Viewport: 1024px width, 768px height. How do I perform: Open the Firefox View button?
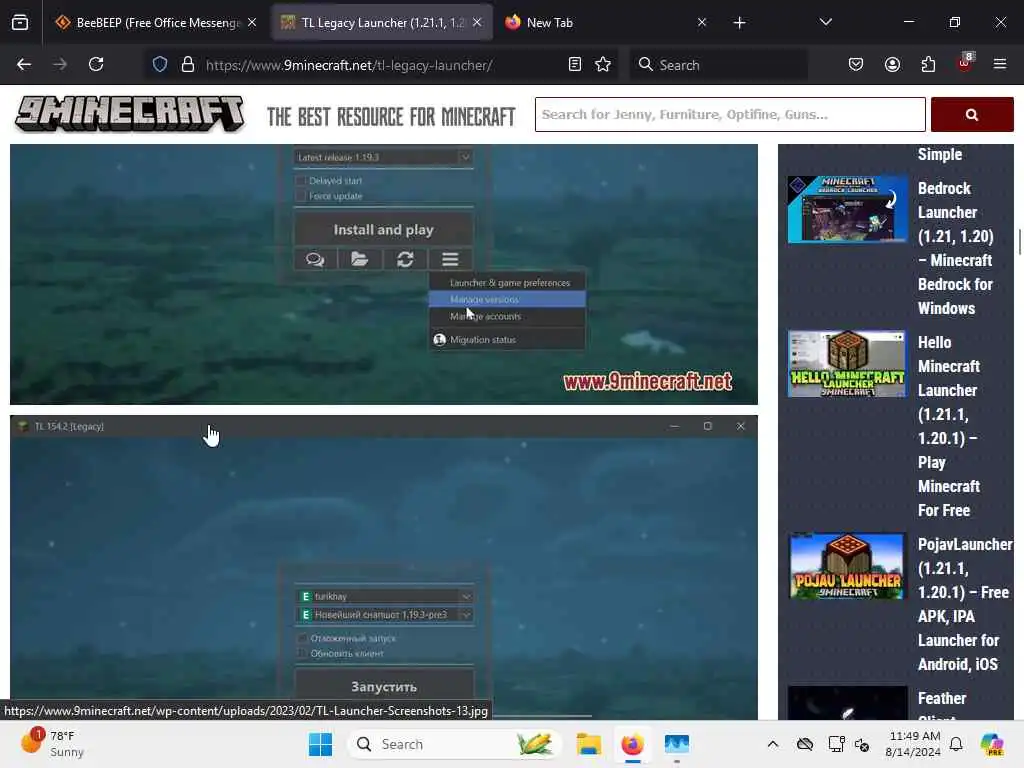point(20,22)
